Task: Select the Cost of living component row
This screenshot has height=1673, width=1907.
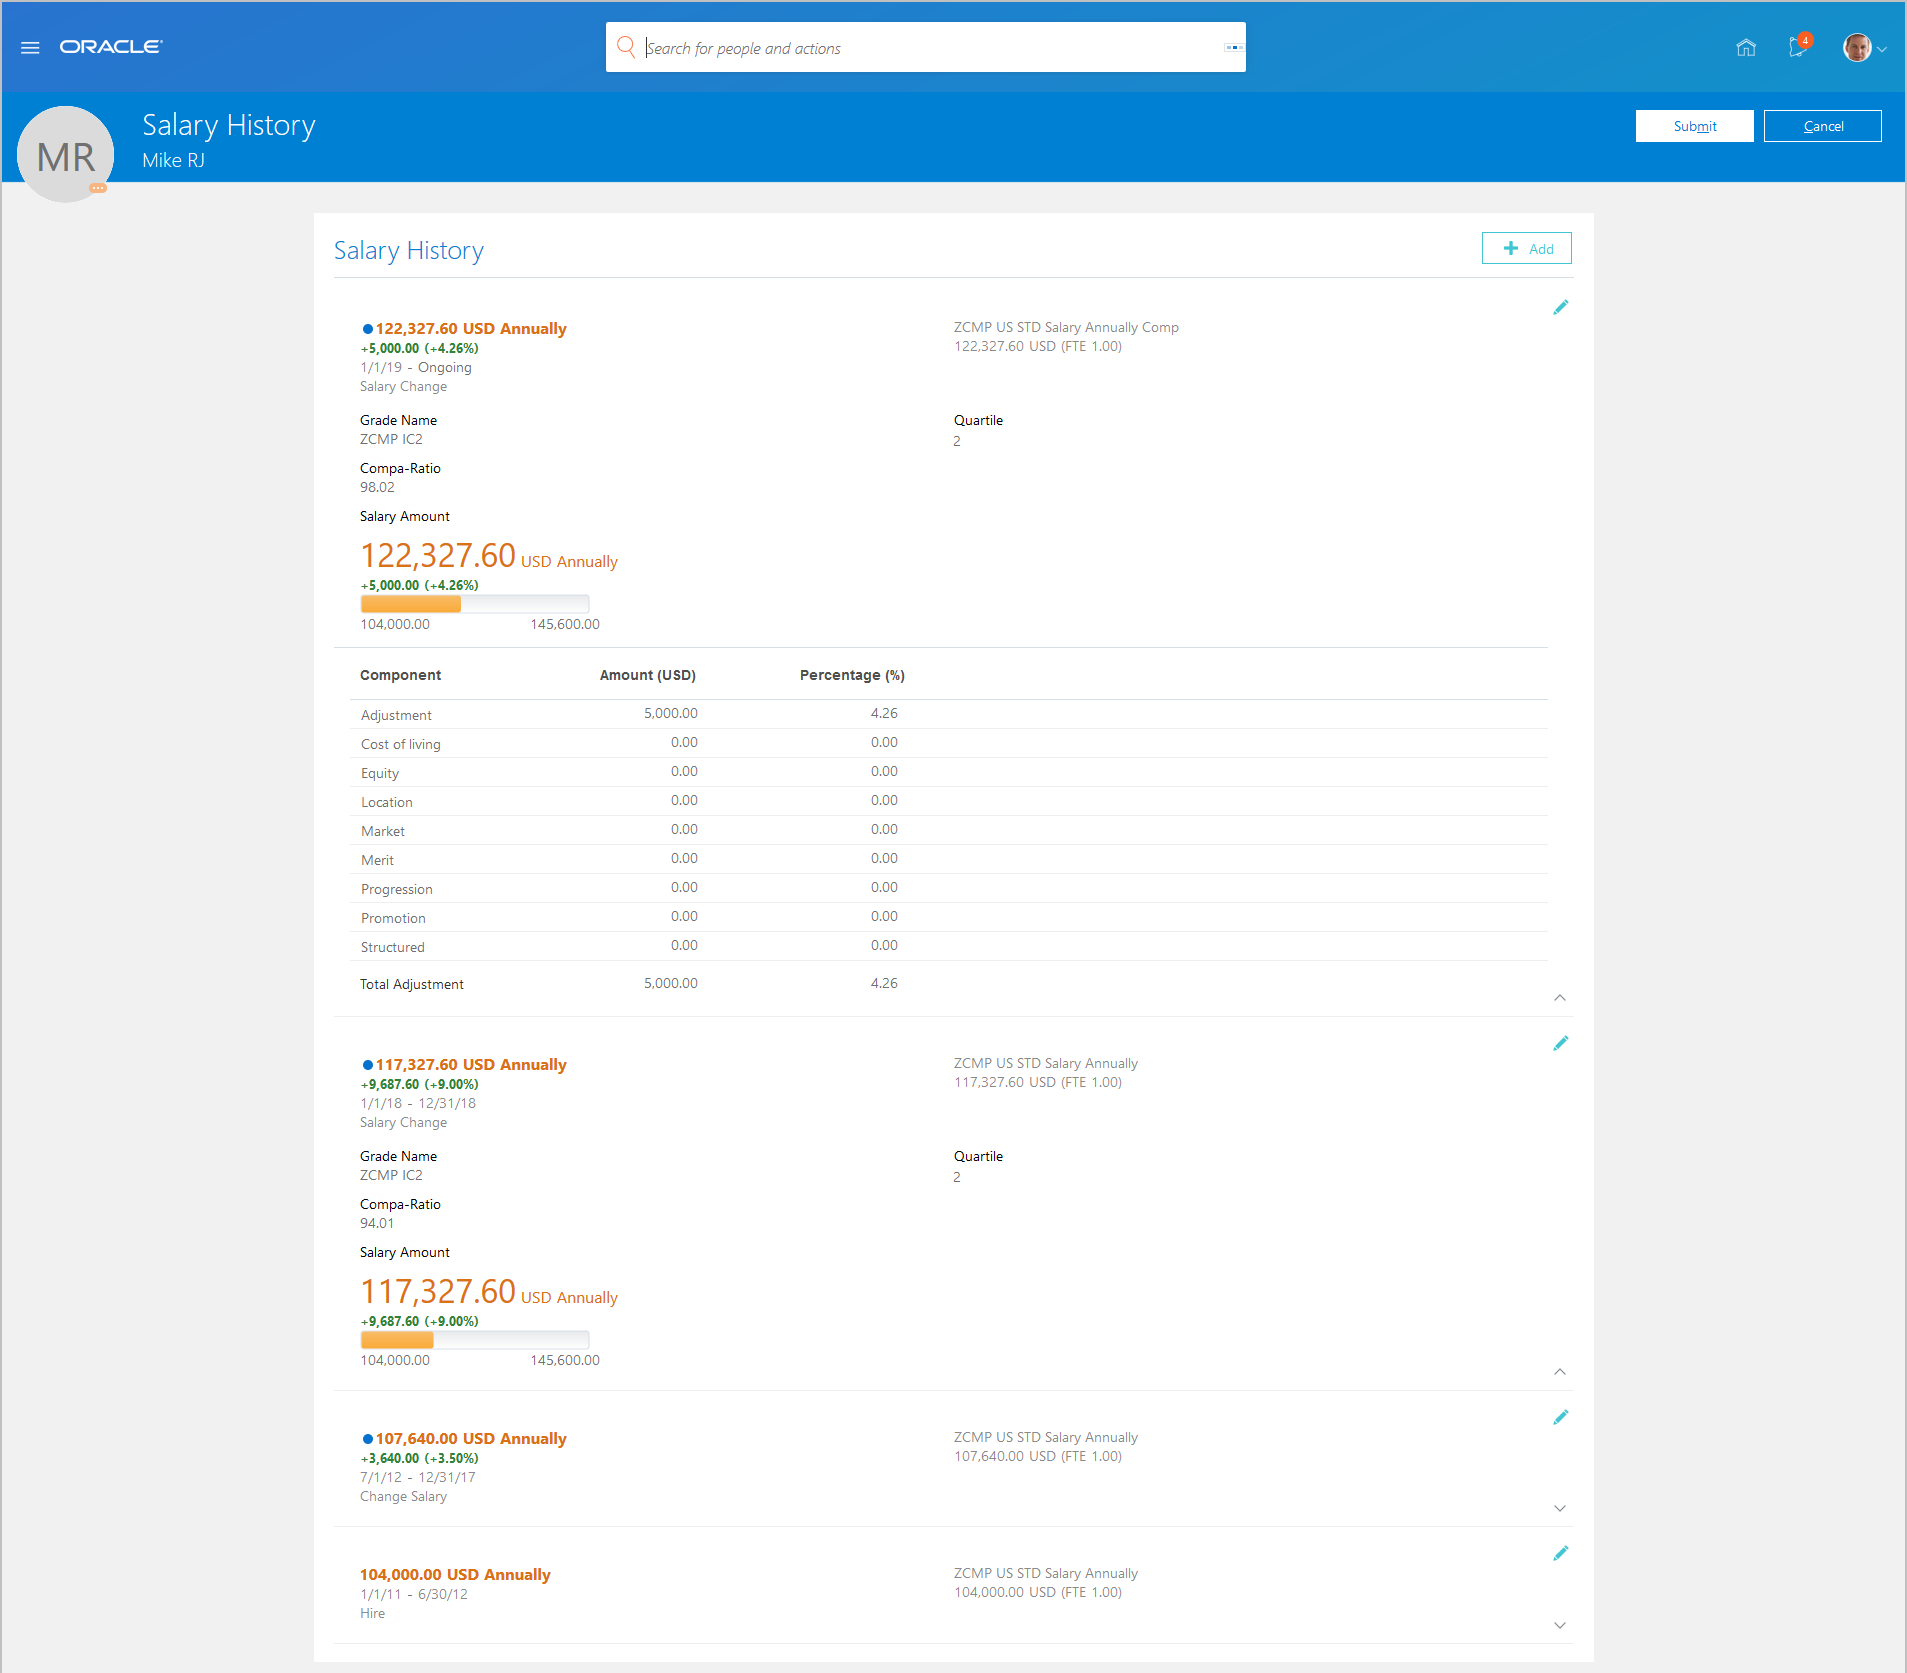Action: [949, 743]
